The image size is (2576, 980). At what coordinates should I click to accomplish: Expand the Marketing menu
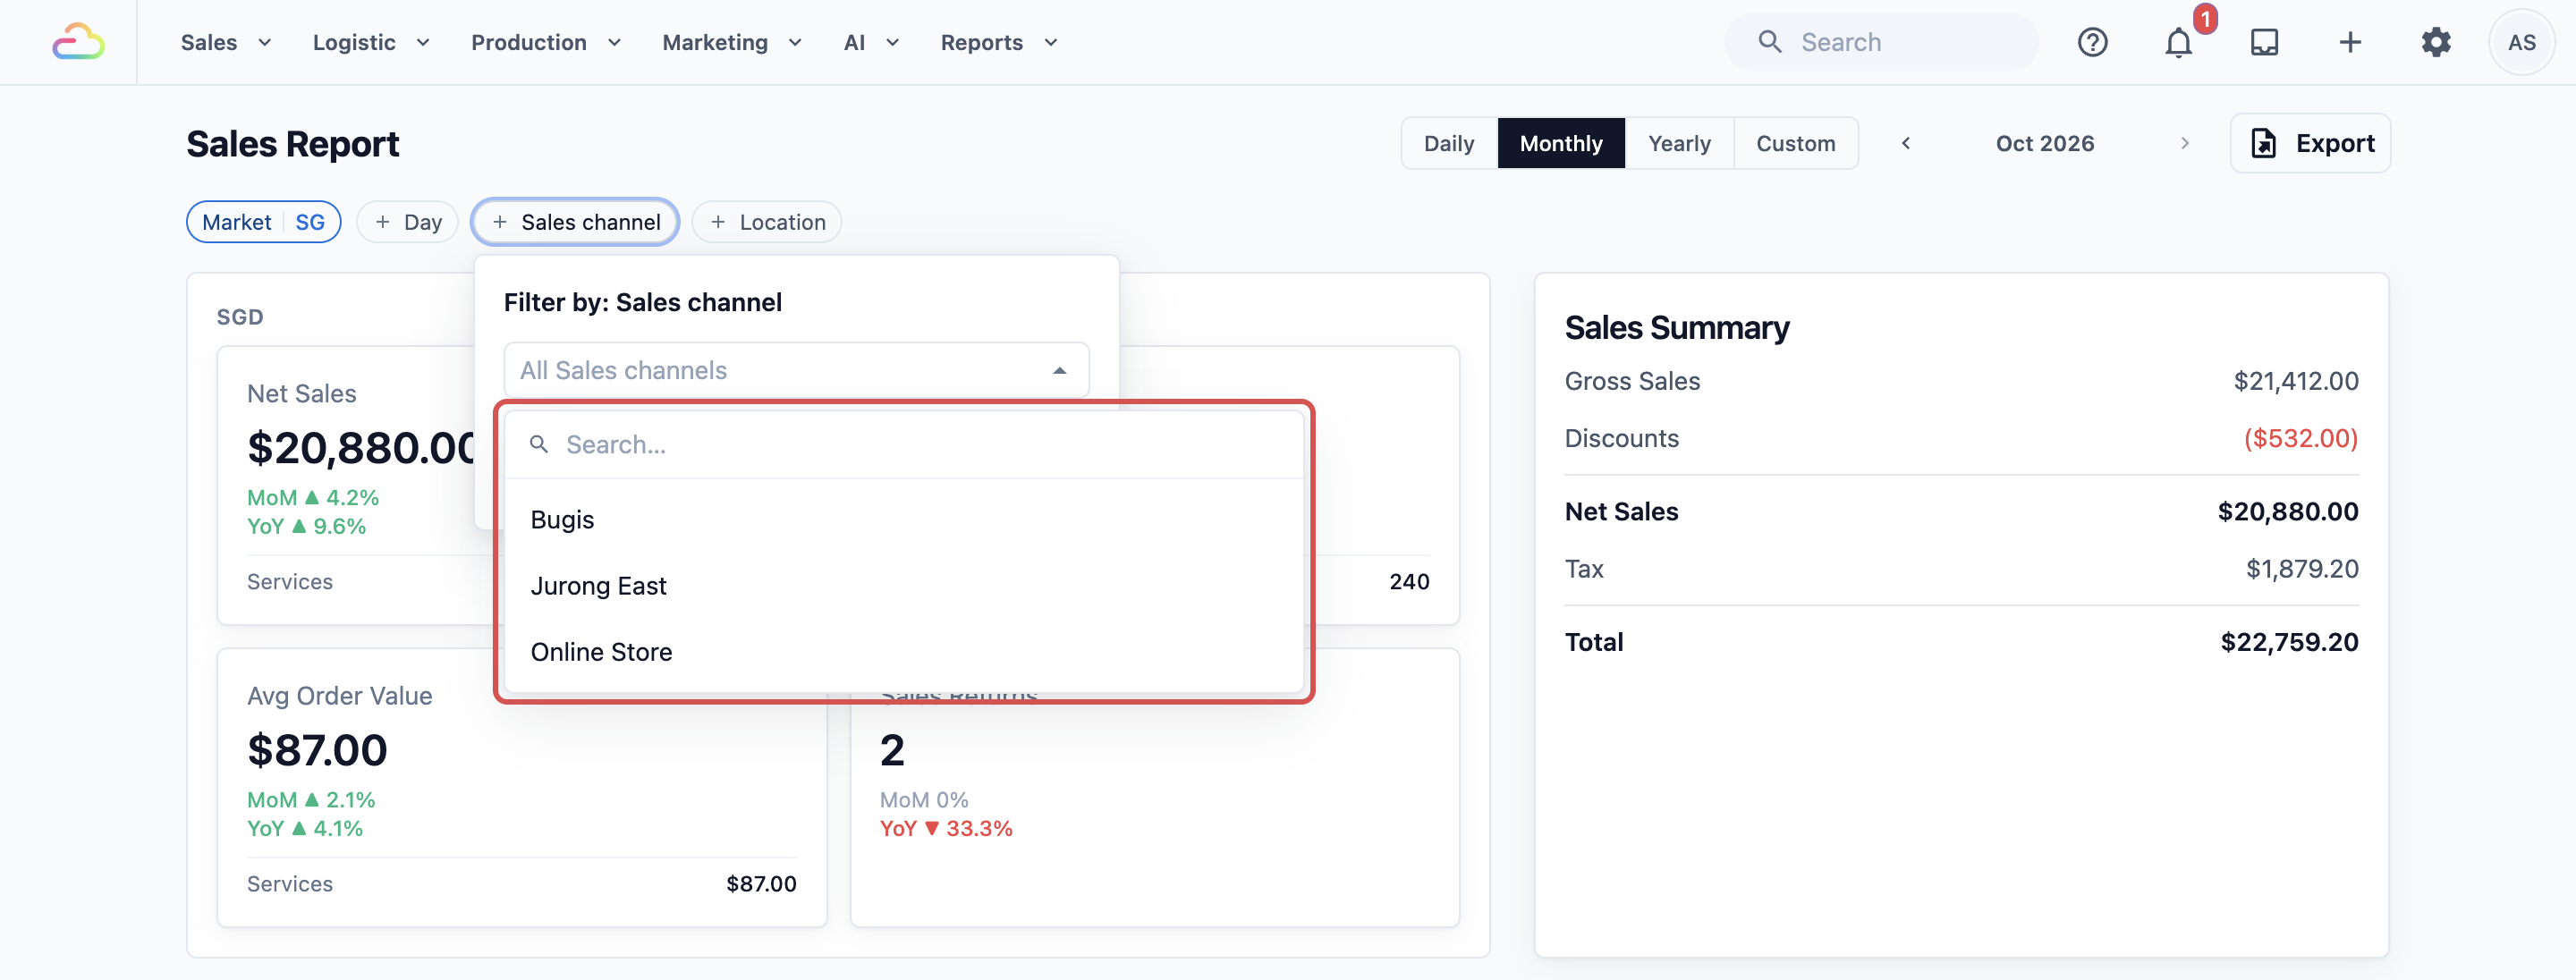pos(732,42)
